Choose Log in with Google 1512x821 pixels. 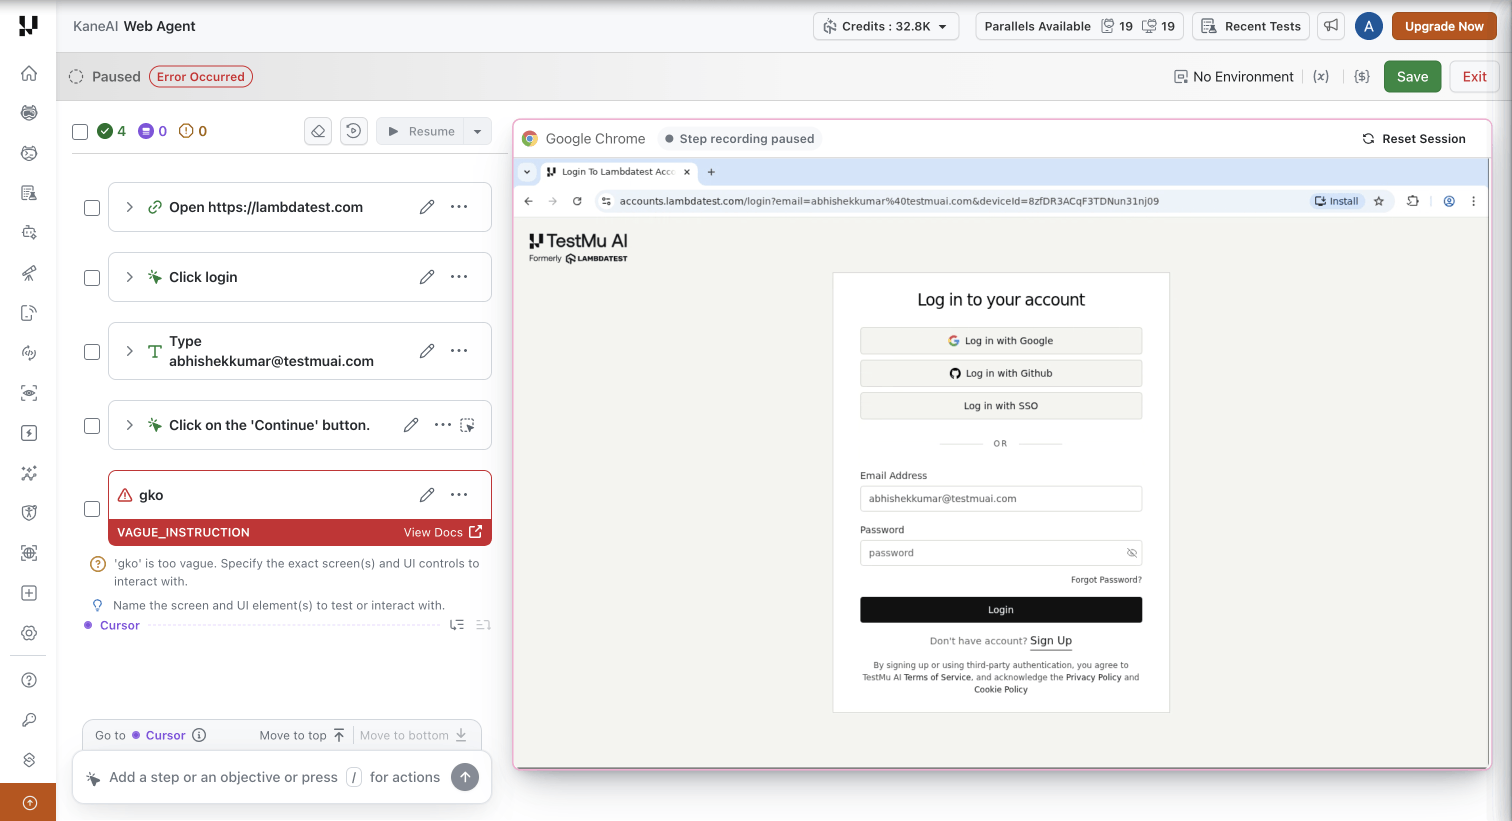pyautogui.click(x=1001, y=341)
